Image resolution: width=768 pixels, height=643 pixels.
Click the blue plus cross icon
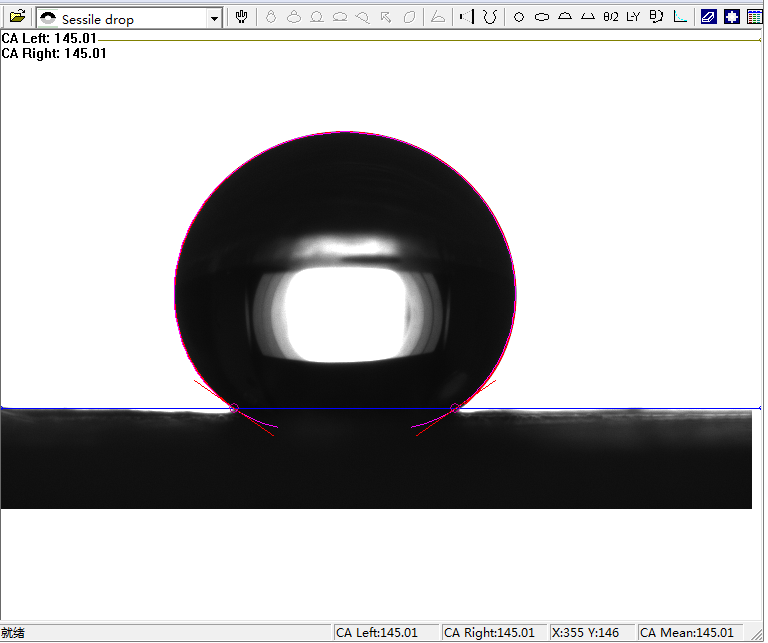pos(732,17)
